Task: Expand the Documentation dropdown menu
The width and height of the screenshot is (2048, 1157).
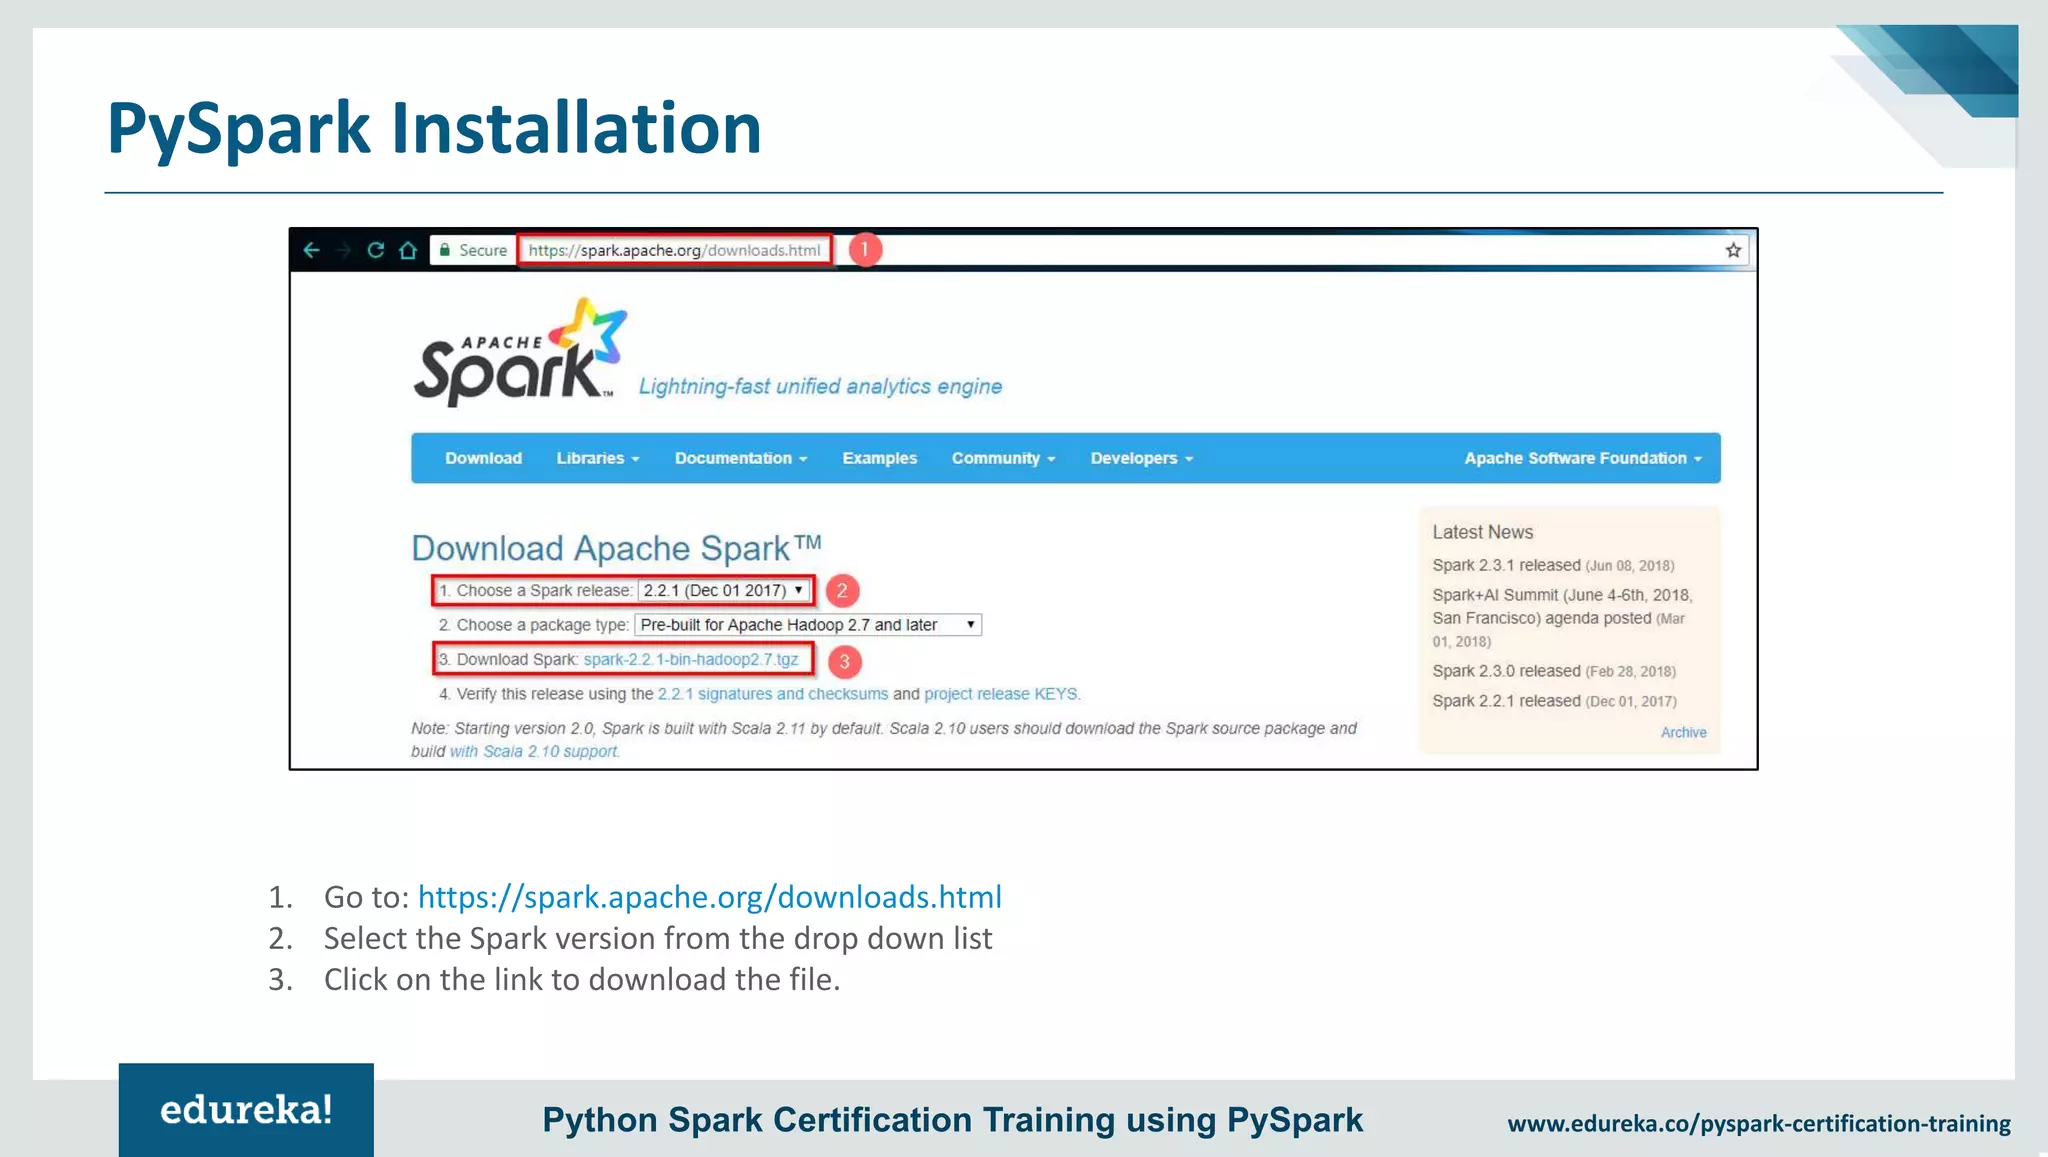Action: tap(740, 458)
